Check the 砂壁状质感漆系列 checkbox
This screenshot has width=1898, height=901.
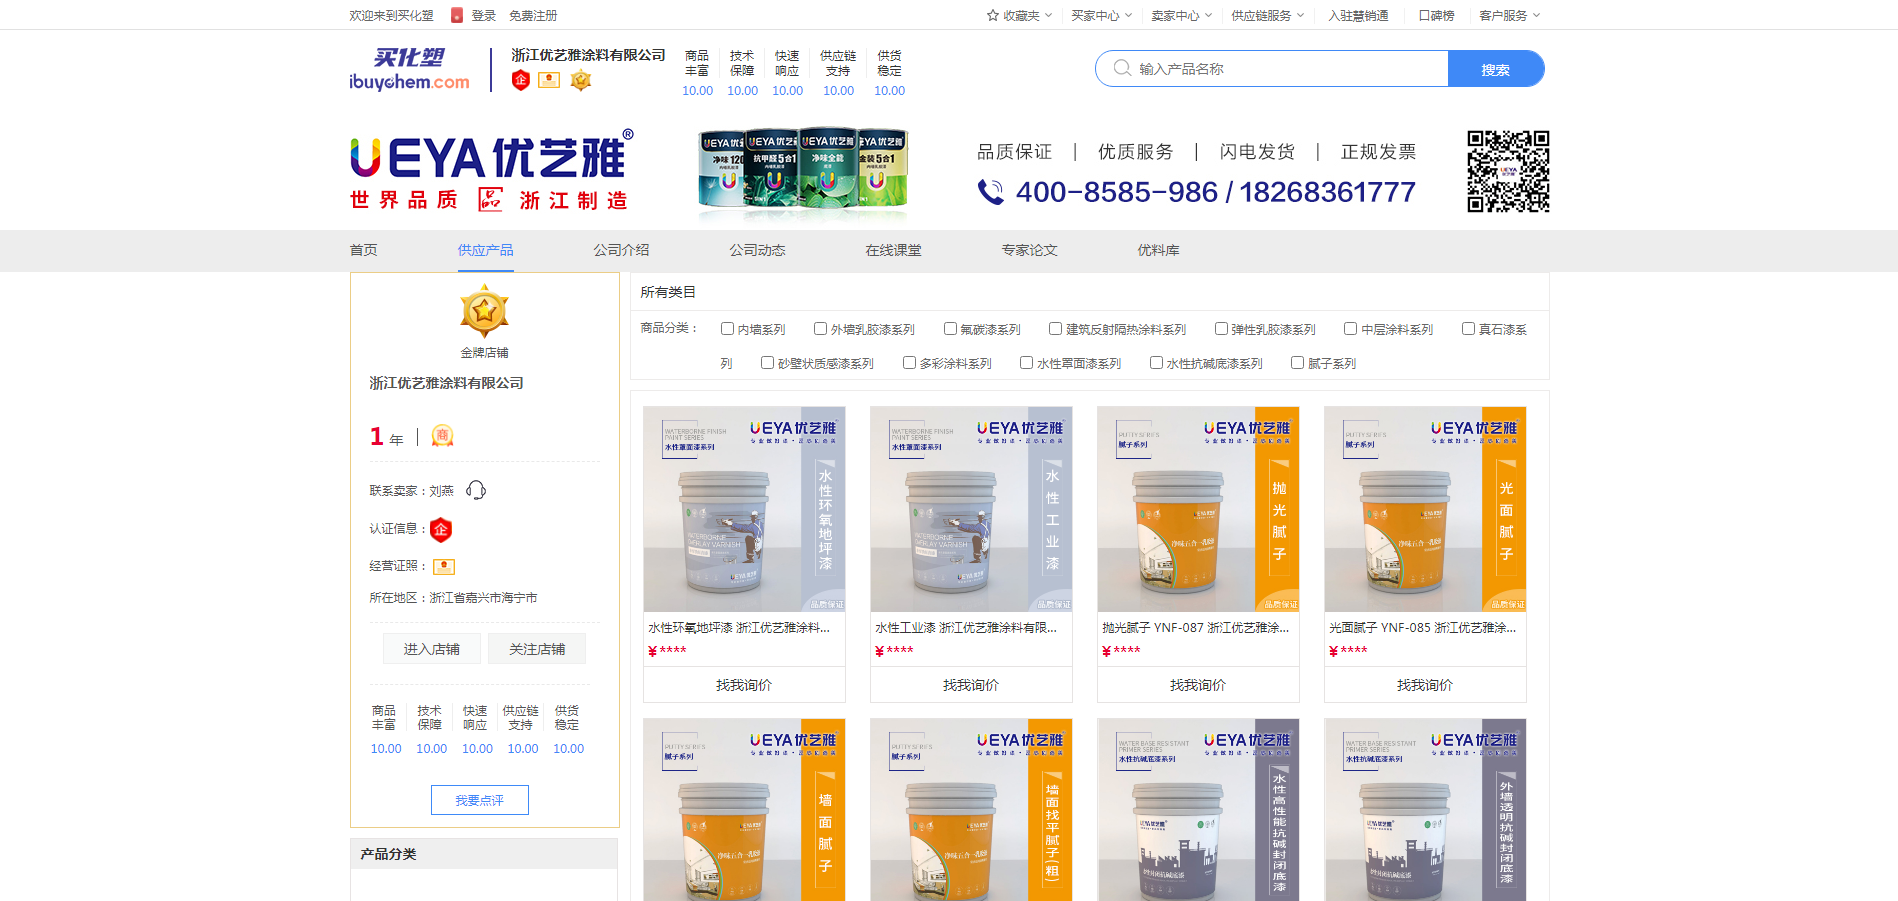(x=767, y=362)
